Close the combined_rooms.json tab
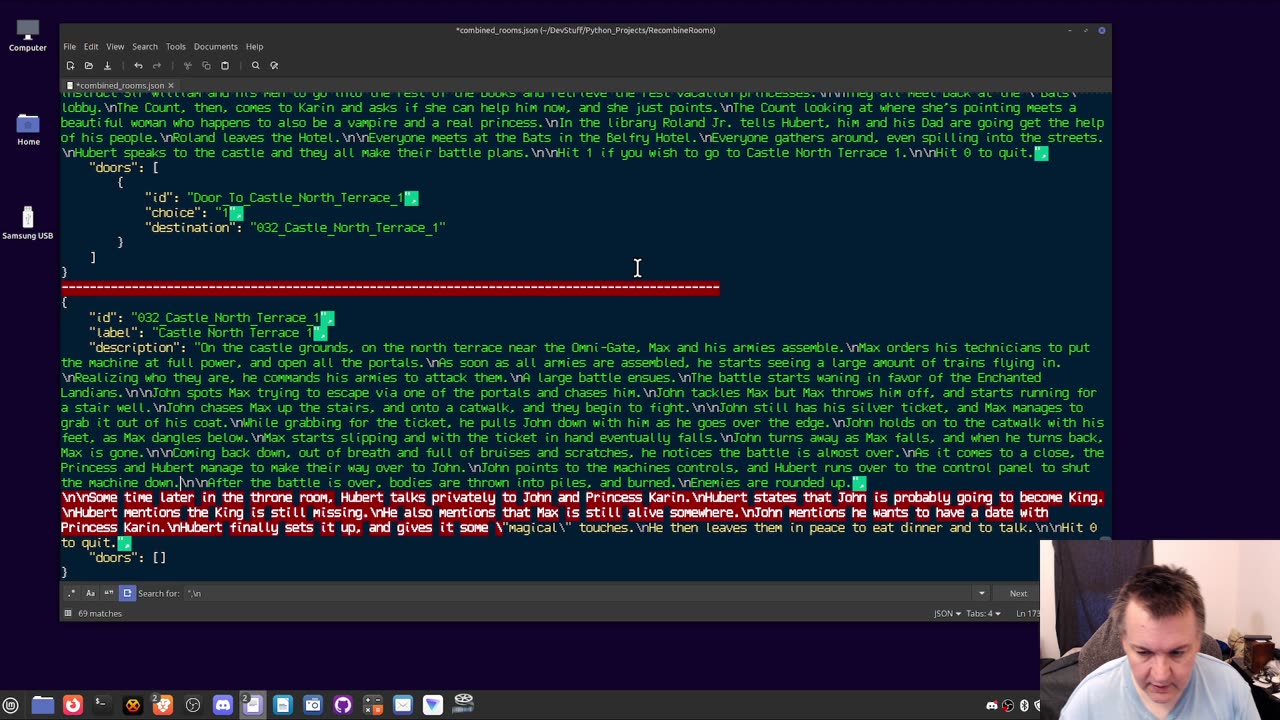 [171, 86]
